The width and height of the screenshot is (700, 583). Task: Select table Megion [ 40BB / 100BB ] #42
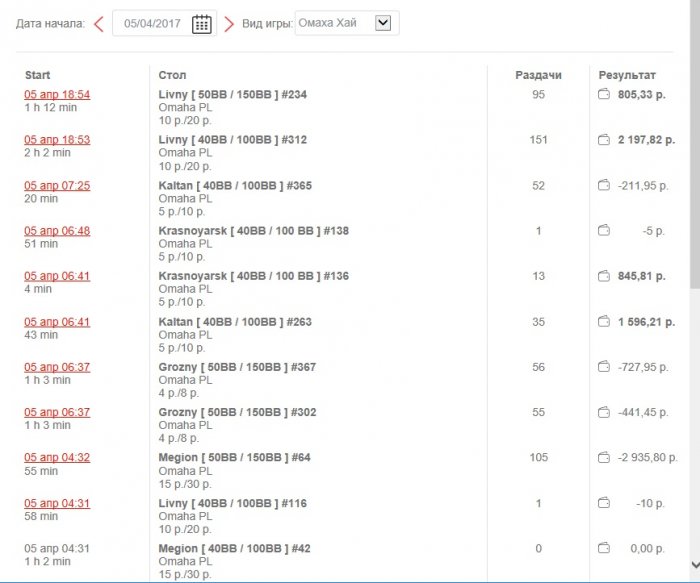pos(234,548)
